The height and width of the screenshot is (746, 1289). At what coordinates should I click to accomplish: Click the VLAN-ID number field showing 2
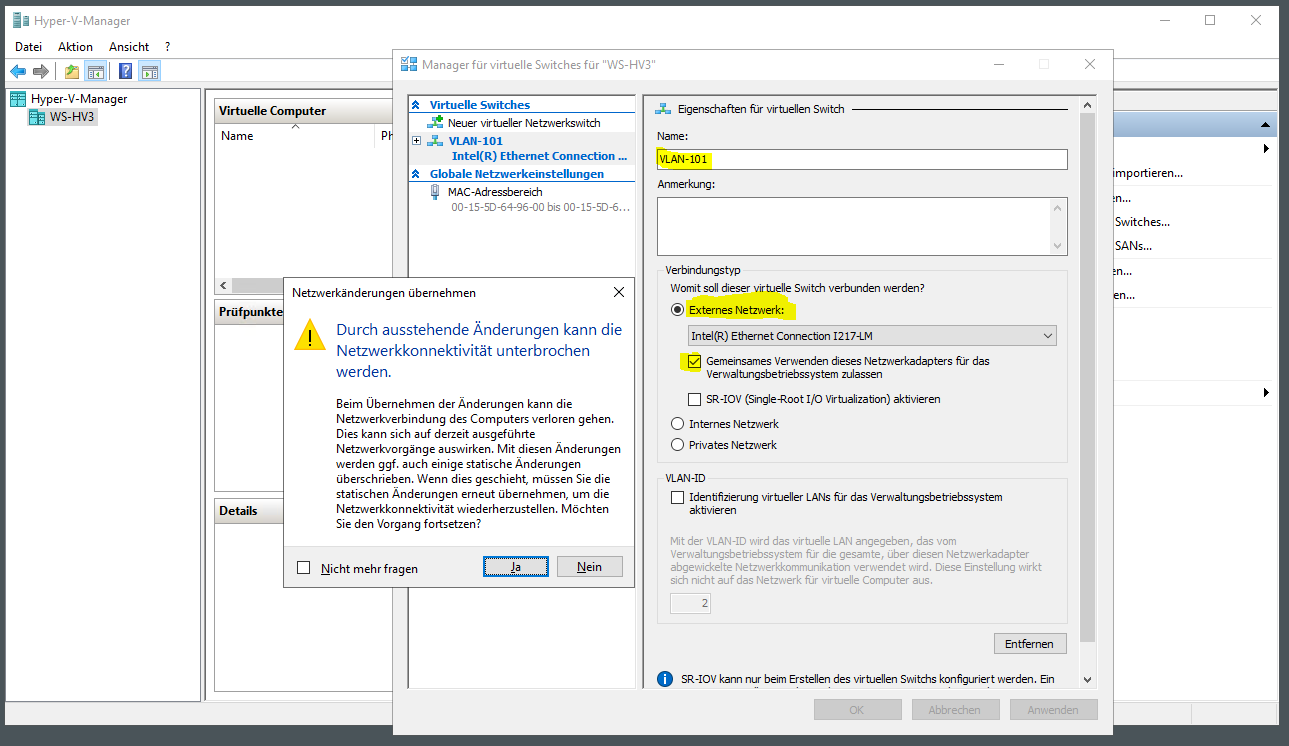[x=690, y=603]
